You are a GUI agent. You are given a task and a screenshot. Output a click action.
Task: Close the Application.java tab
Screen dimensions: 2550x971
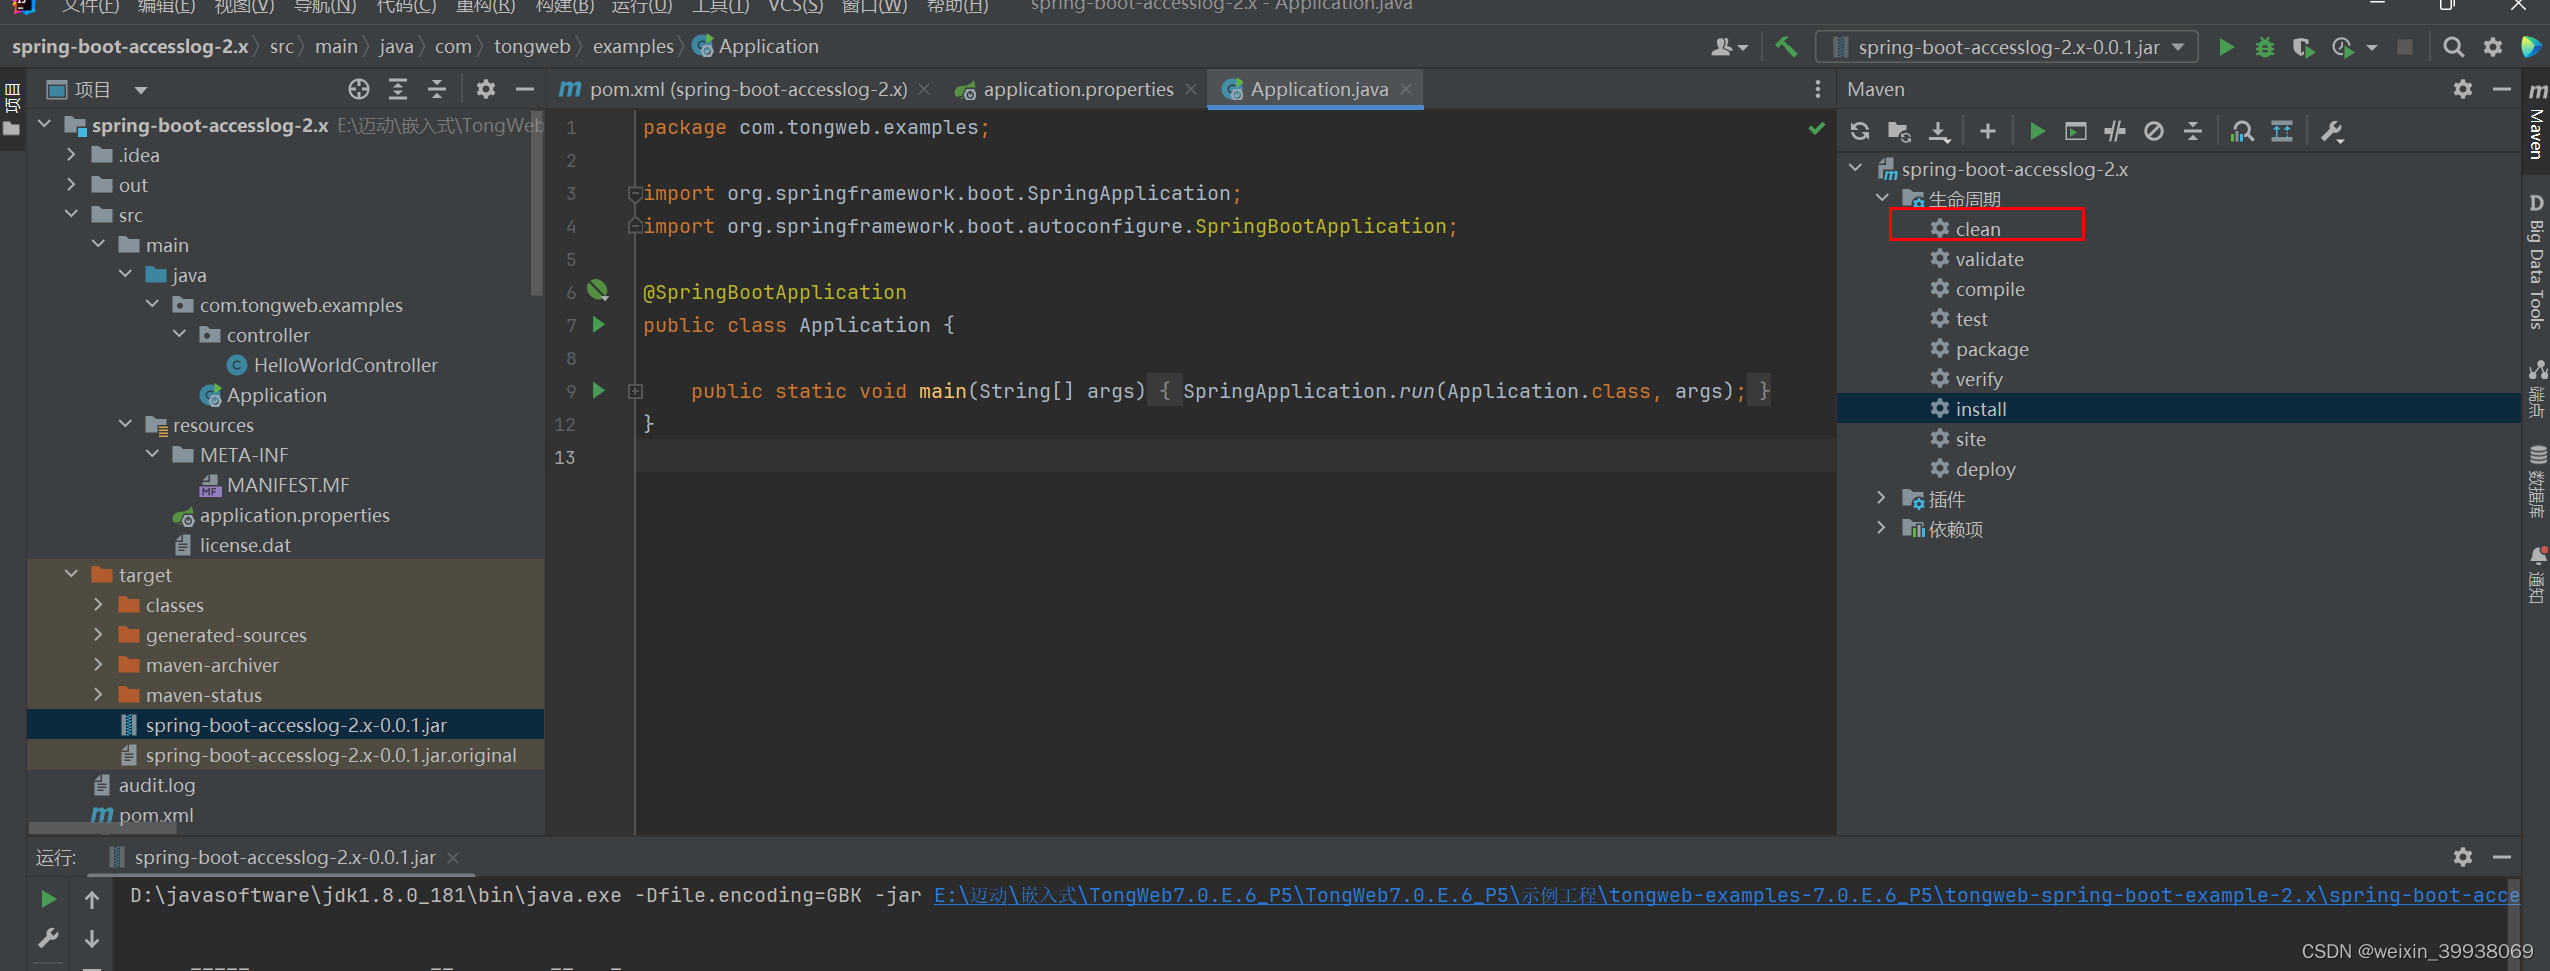[1406, 89]
